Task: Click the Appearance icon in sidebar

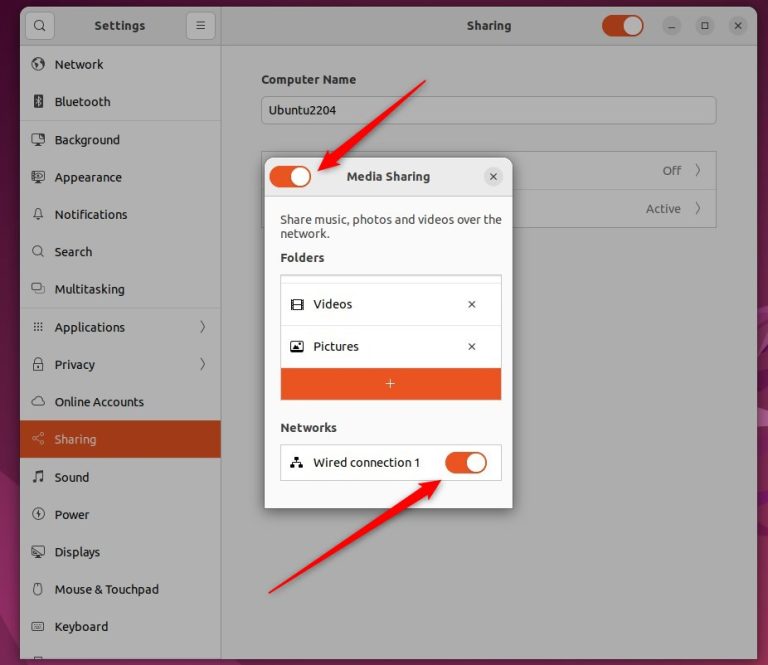Action: (38, 177)
